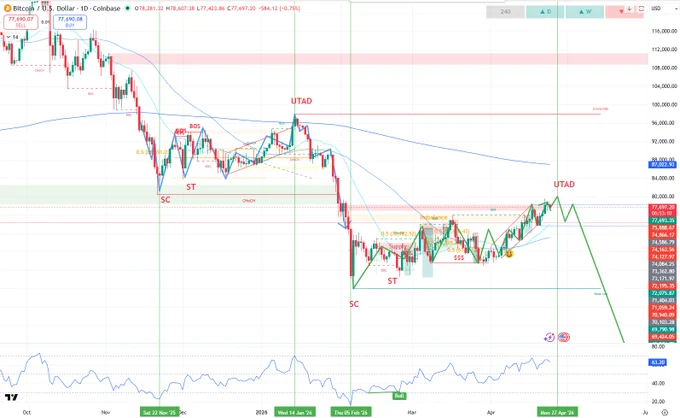680x418 pixels.
Task: Click the 75,888.67 red price label
Action: click(663, 228)
